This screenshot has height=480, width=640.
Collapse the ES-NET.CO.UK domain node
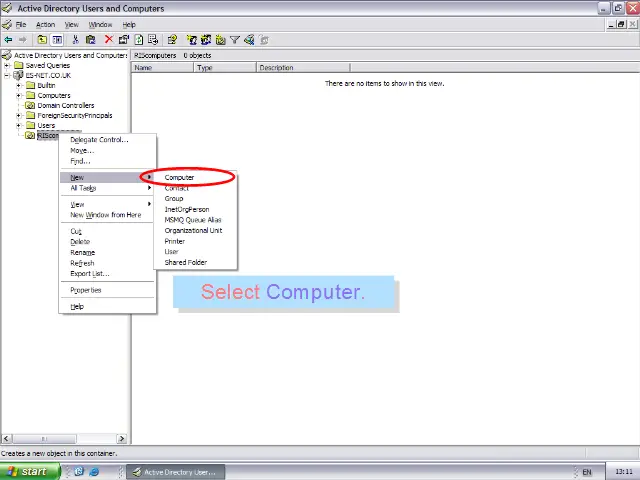tap(7, 75)
